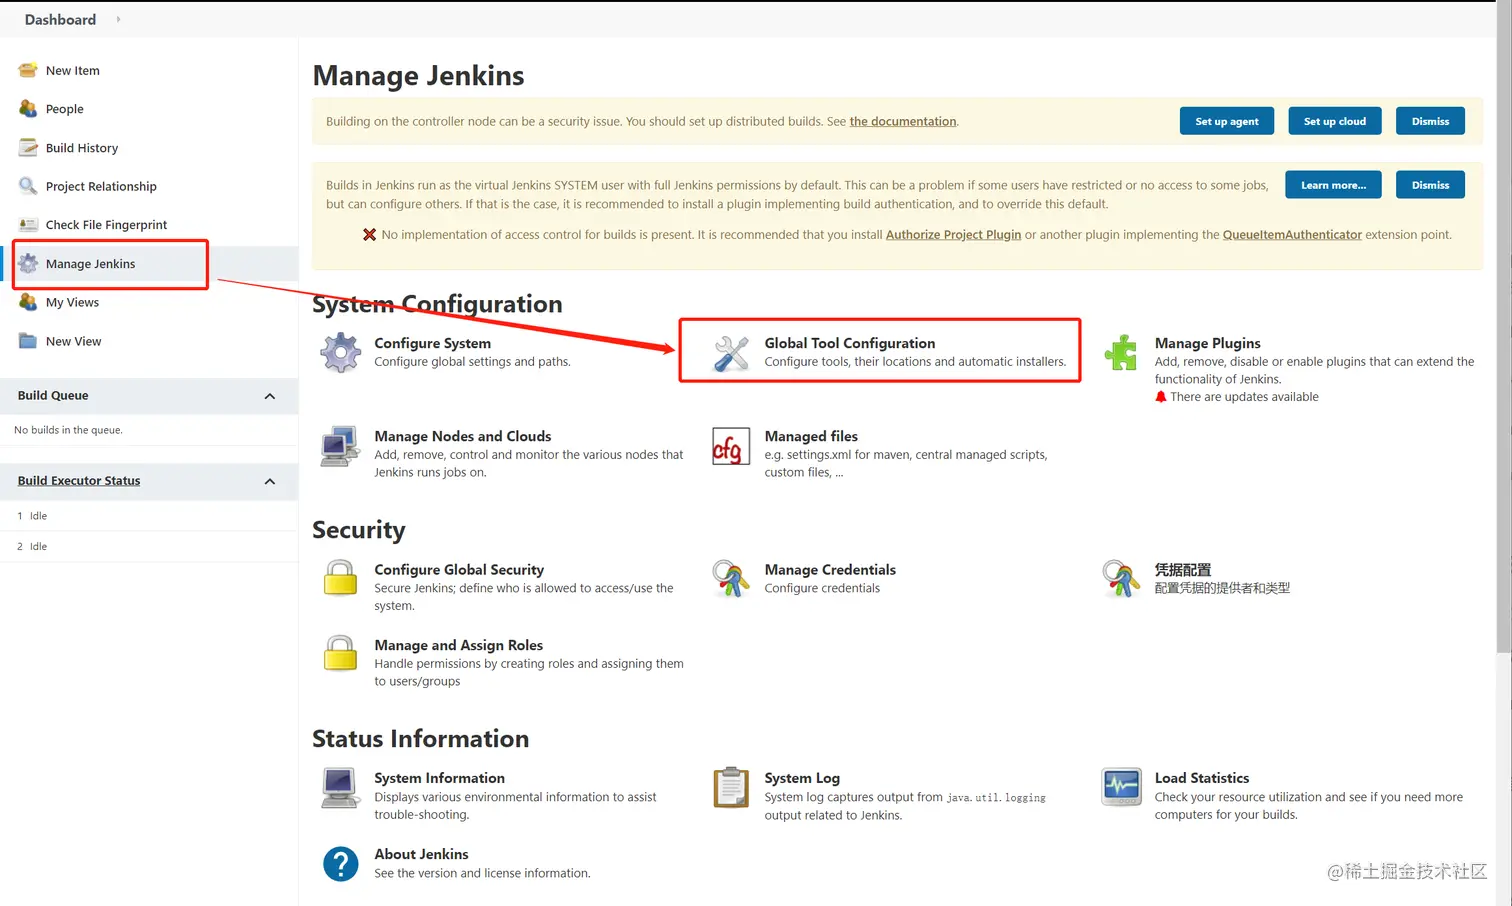The height and width of the screenshot is (906, 1512).
Task: Open Load Statistics title link
Action: pyautogui.click(x=1201, y=778)
